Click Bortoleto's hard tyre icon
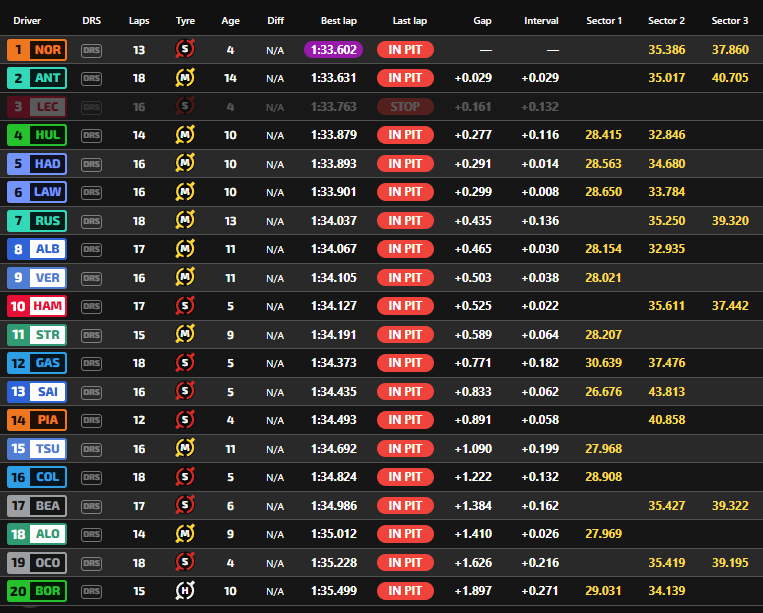The width and height of the screenshot is (763, 613). [185, 591]
